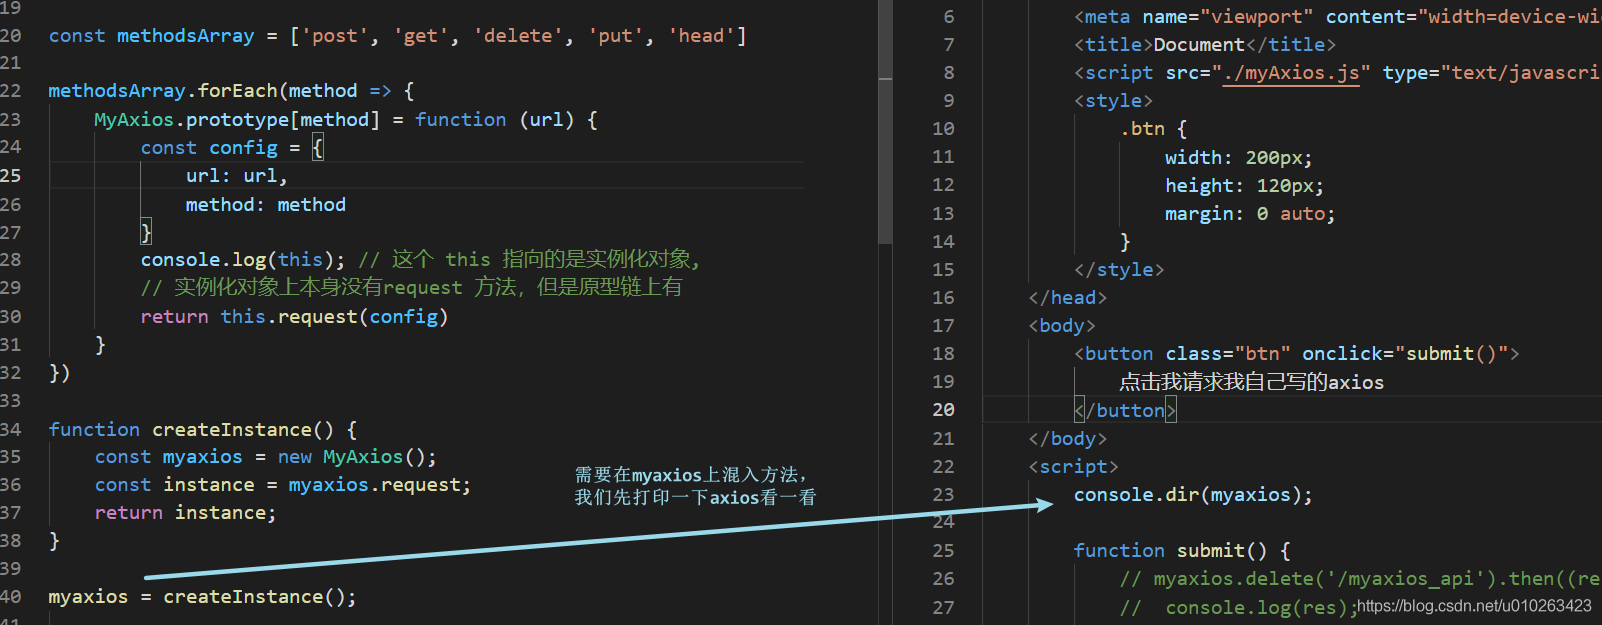Viewport: 1602px width, 625px height.
Task: Click the comment '实例化对象上本身没有request 方法'
Action: click(x=411, y=288)
